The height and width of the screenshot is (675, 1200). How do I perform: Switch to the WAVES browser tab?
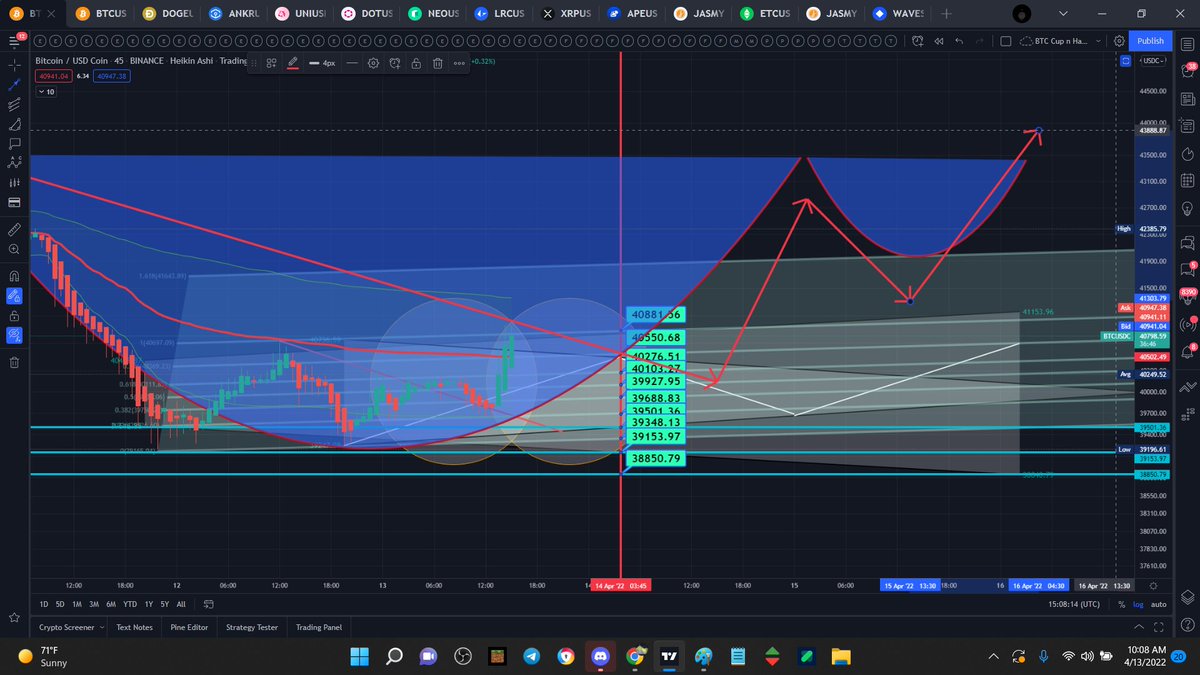(899, 14)
